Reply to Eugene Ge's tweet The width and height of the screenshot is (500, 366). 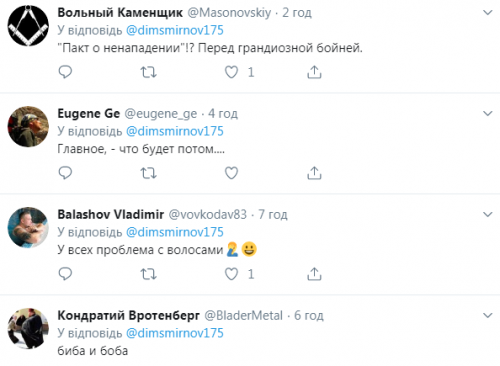[x=65, y=173]
